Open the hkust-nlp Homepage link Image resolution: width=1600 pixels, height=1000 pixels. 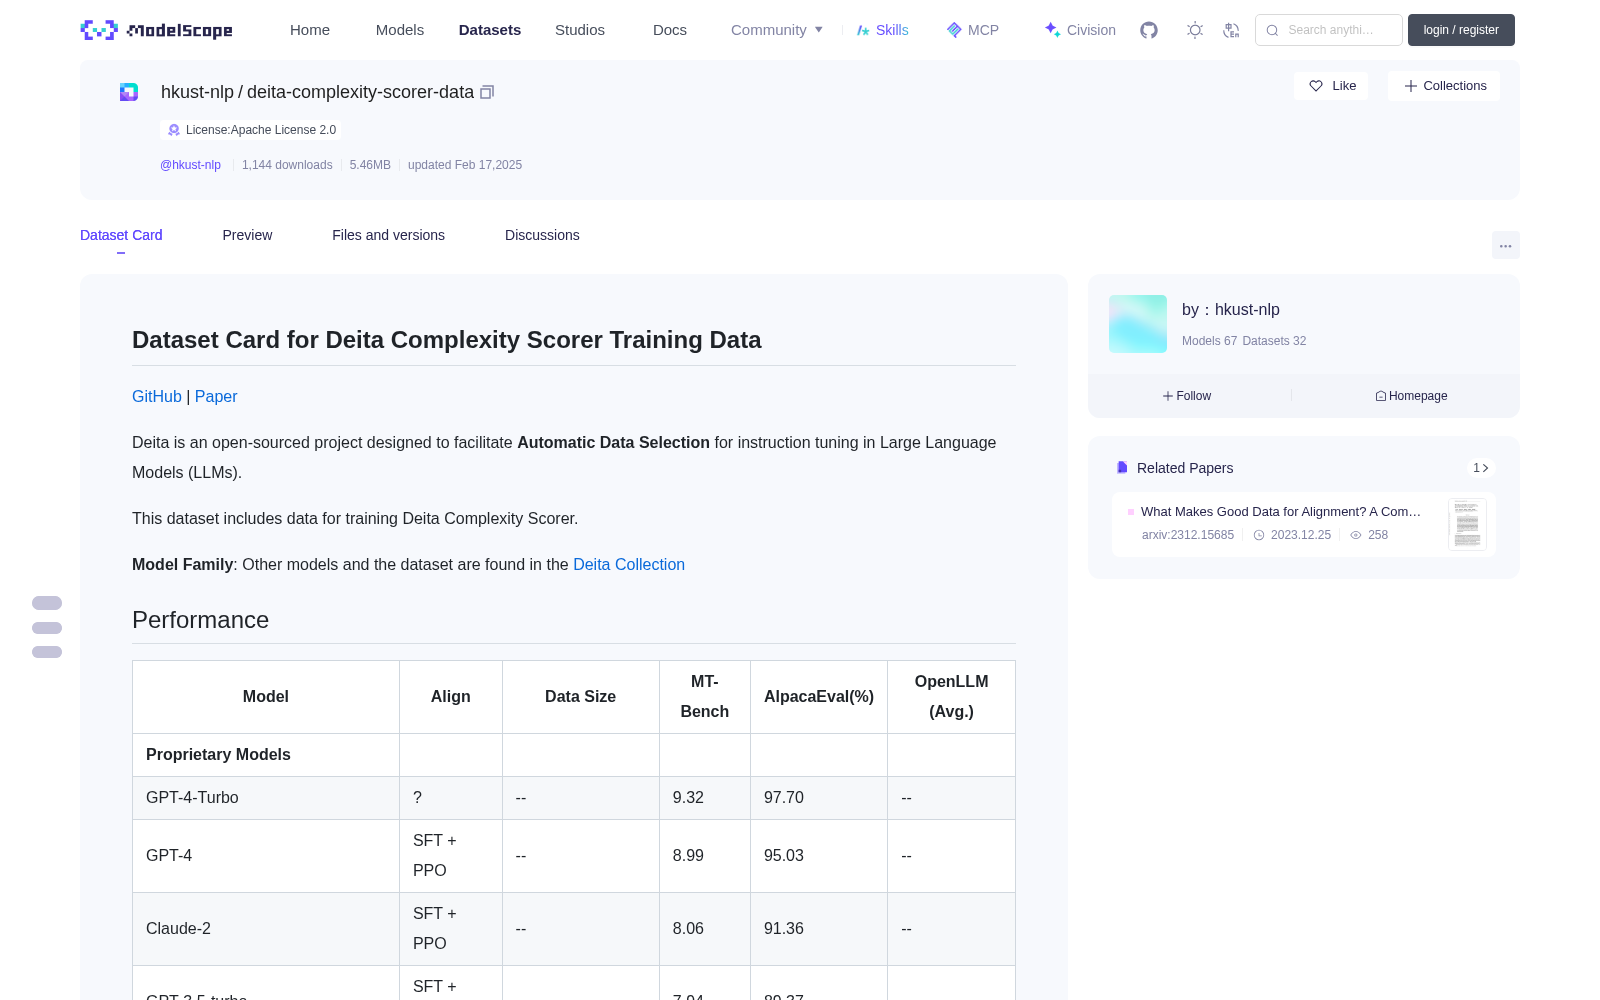point(1411,396)
